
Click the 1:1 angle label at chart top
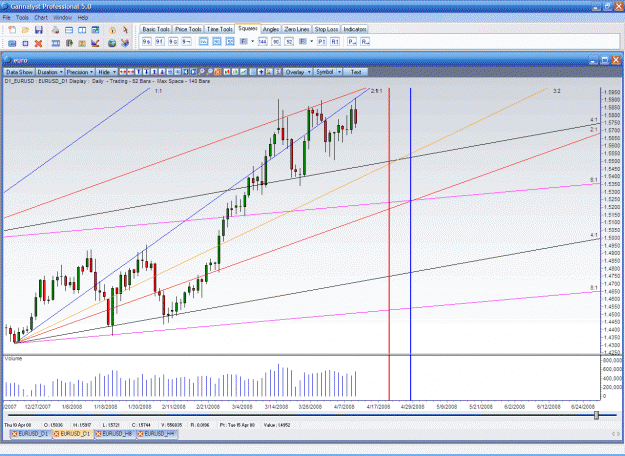point(158,91)
